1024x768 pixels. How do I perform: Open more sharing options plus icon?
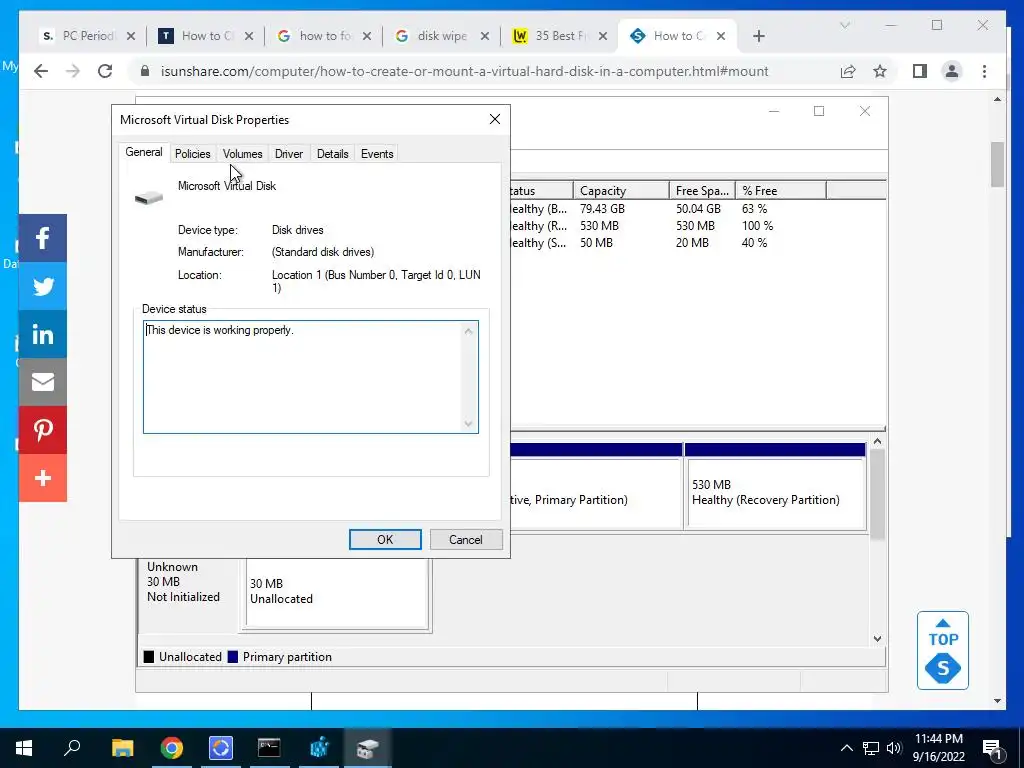42,478
